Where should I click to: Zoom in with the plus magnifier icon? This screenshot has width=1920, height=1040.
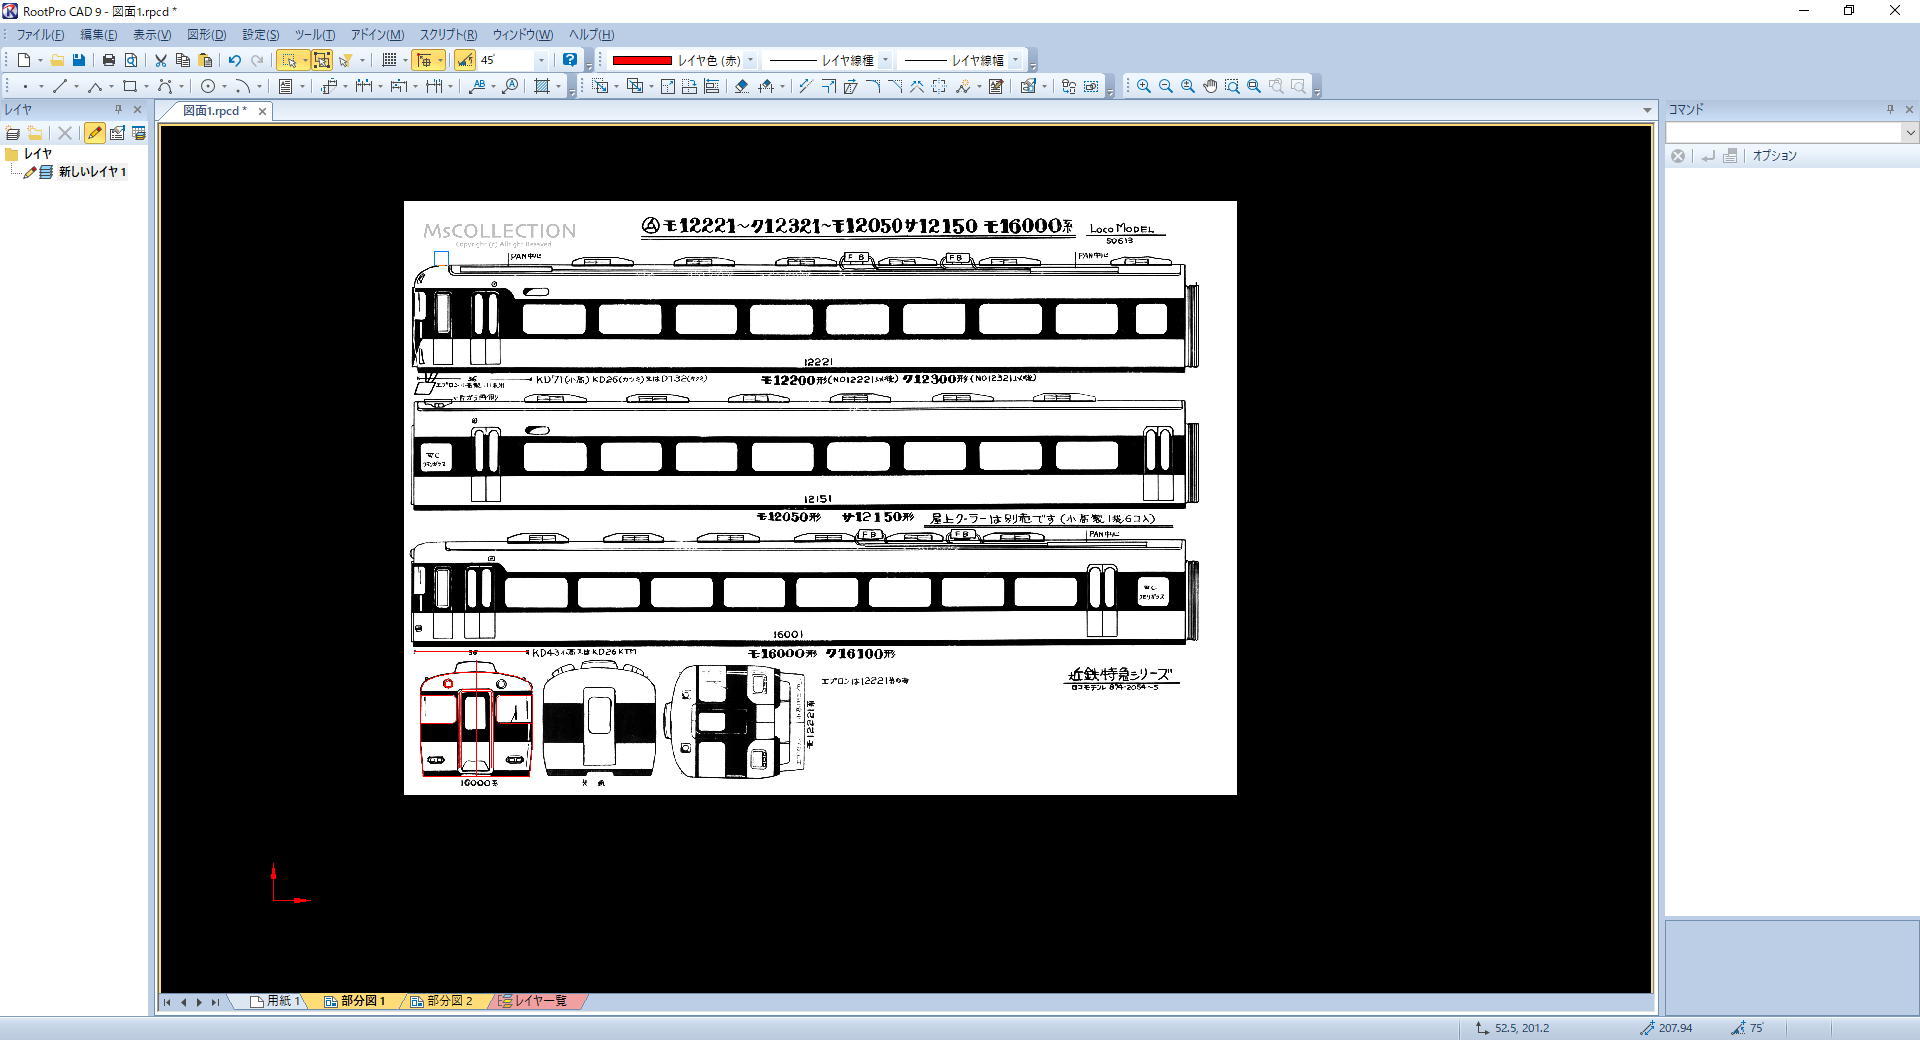tap(1144, 86)
